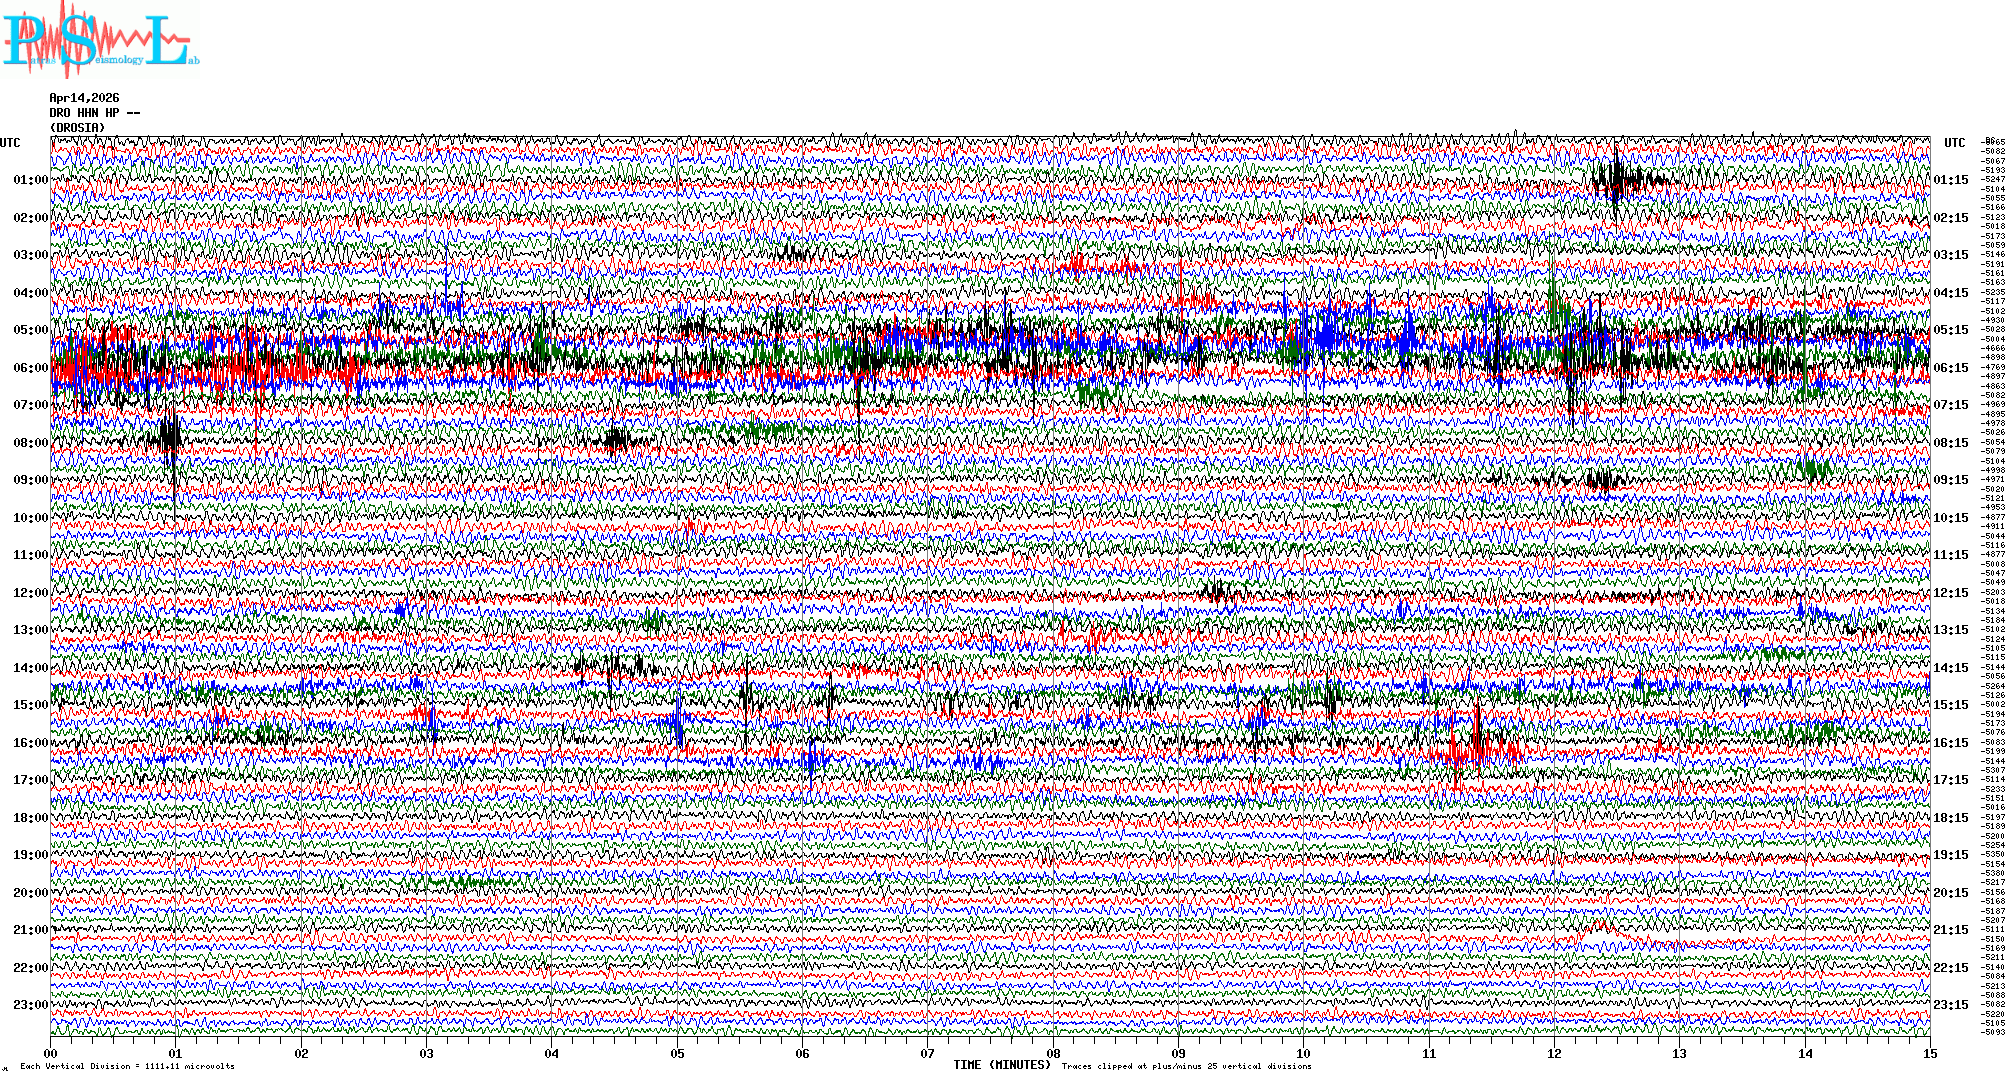This screenshot has height=1080, width=2010.
Task: Click minute tick 00 on bottom axis
Action: click(51, 1054)
